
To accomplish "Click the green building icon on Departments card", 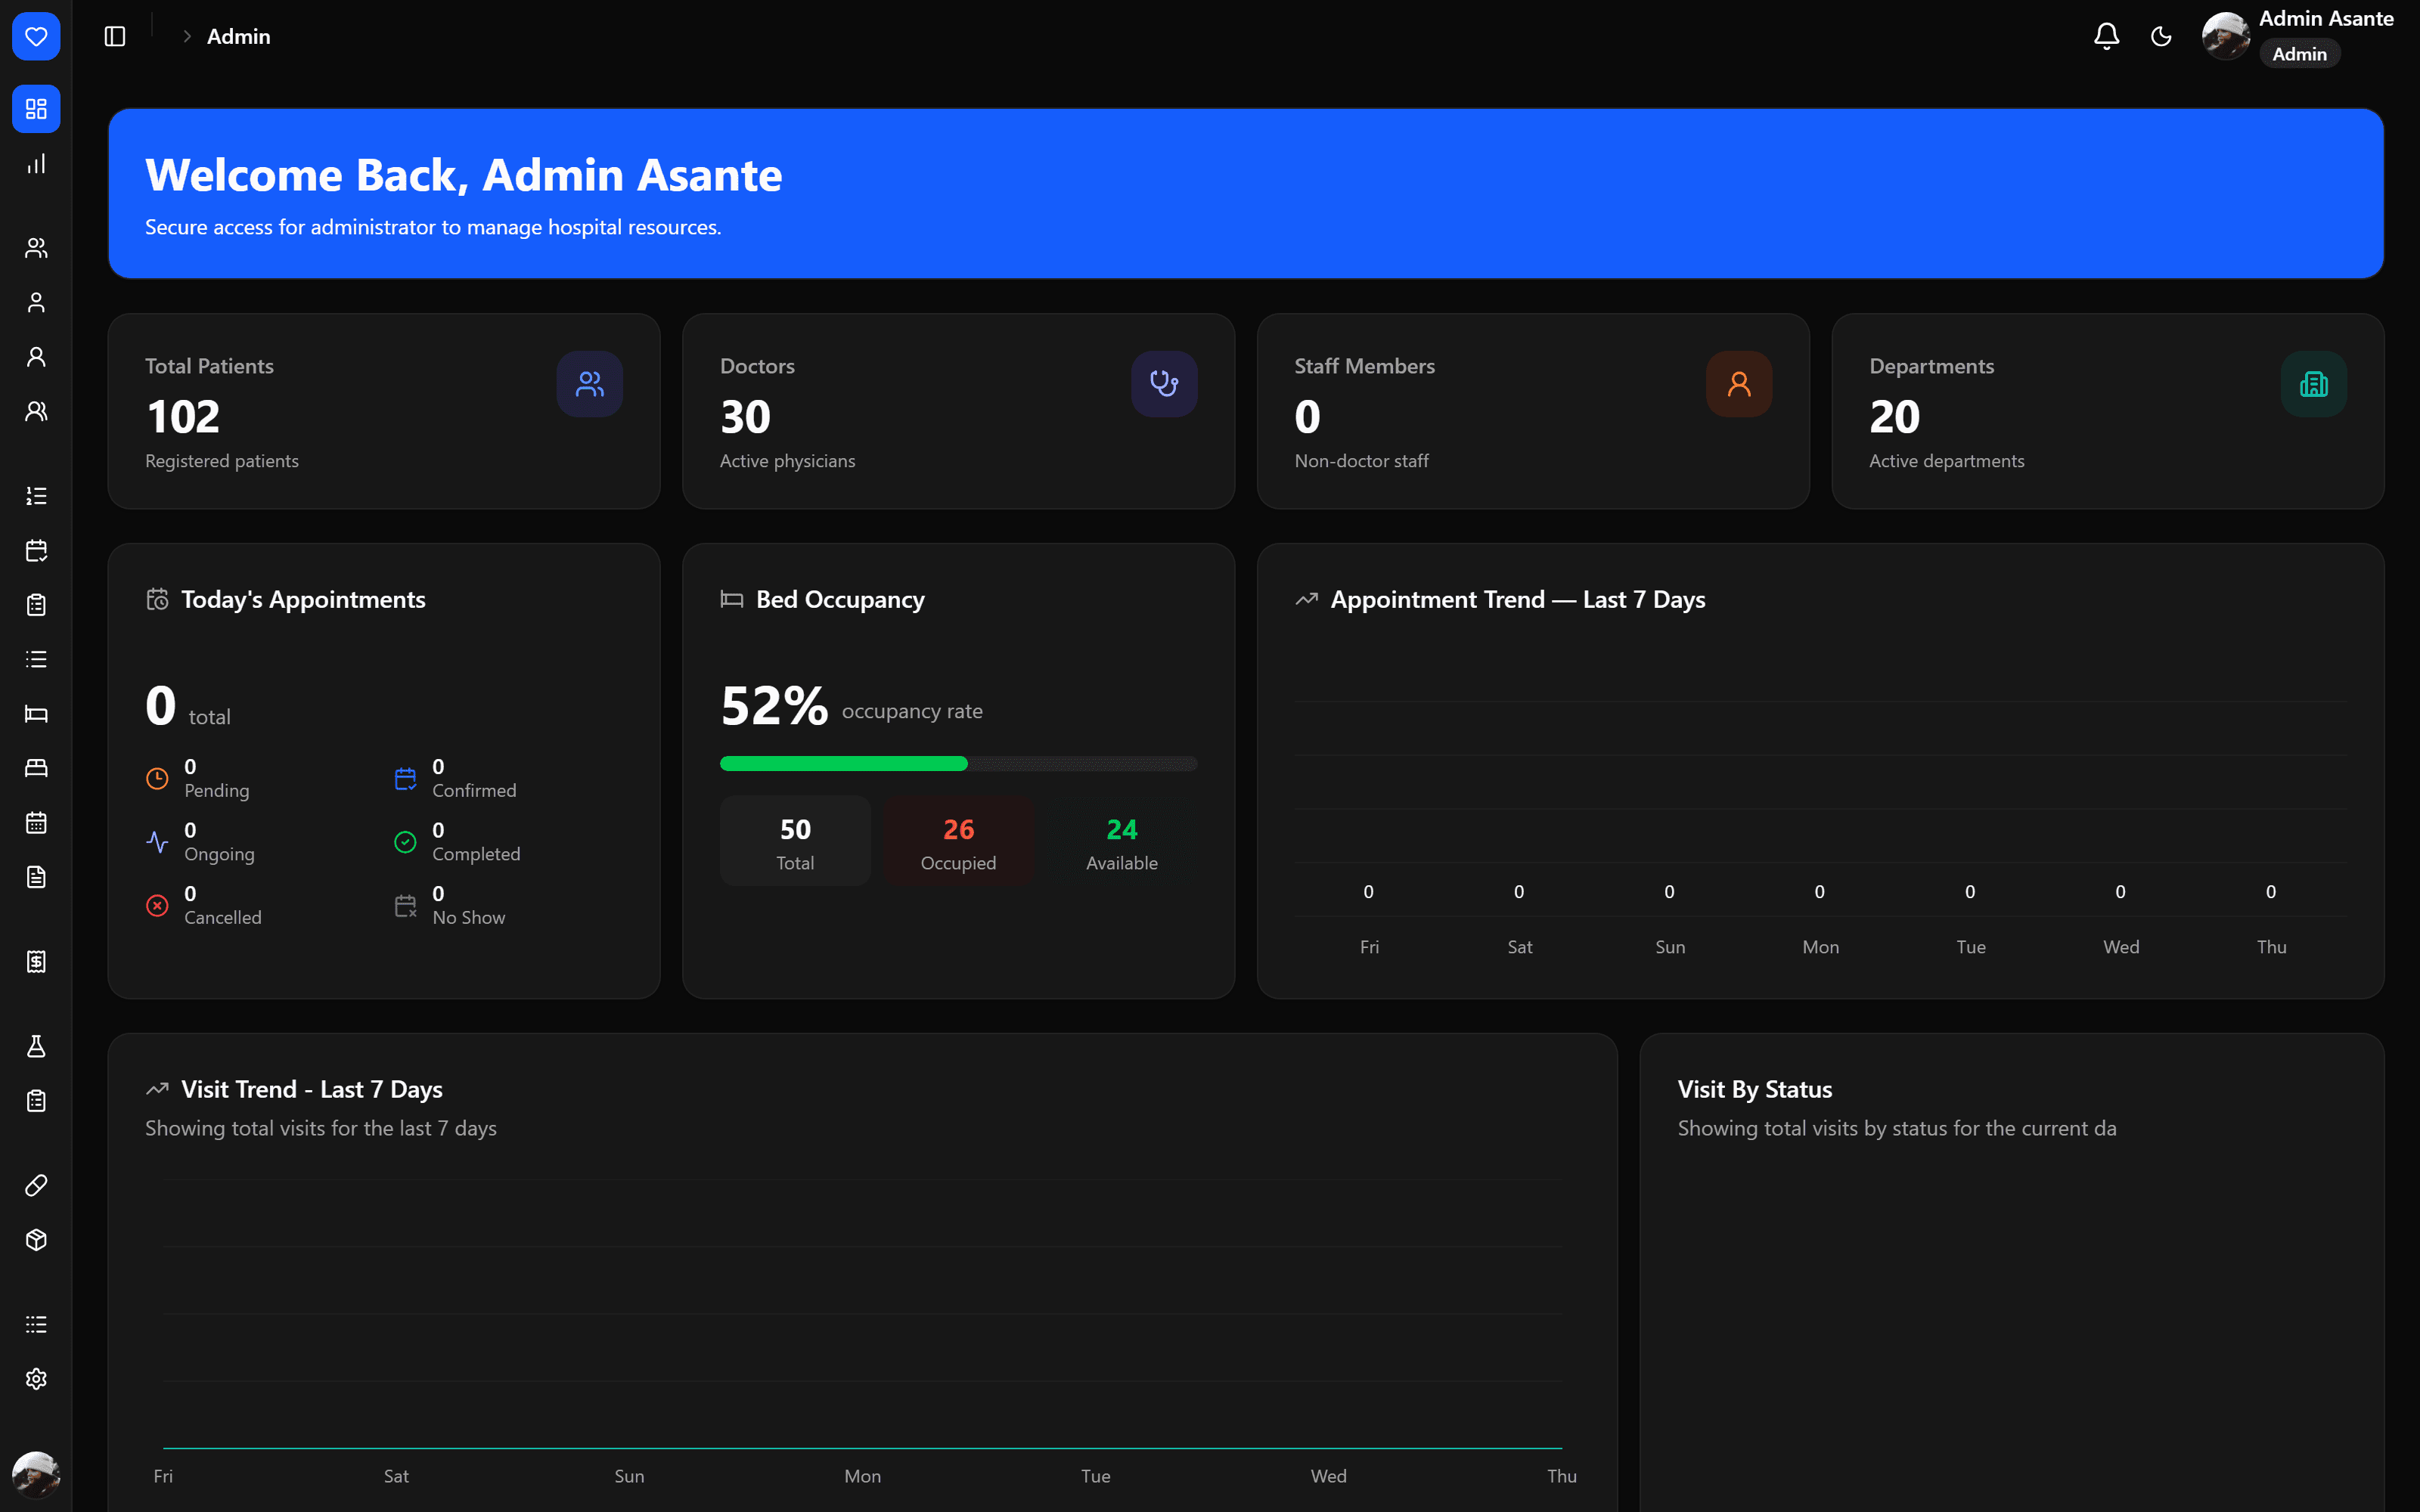I will point(2313,384).
